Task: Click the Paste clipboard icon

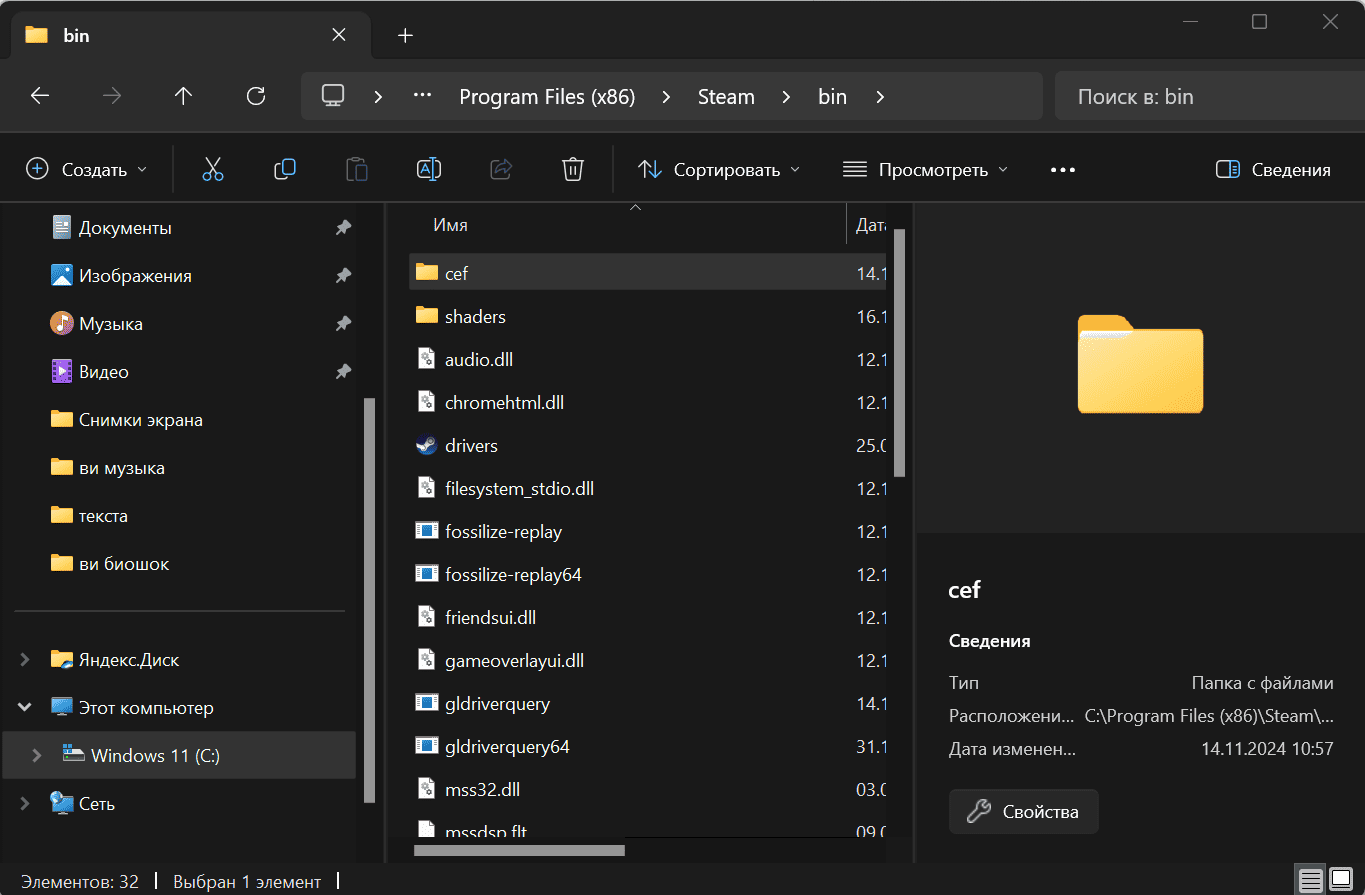Action: 357,169
